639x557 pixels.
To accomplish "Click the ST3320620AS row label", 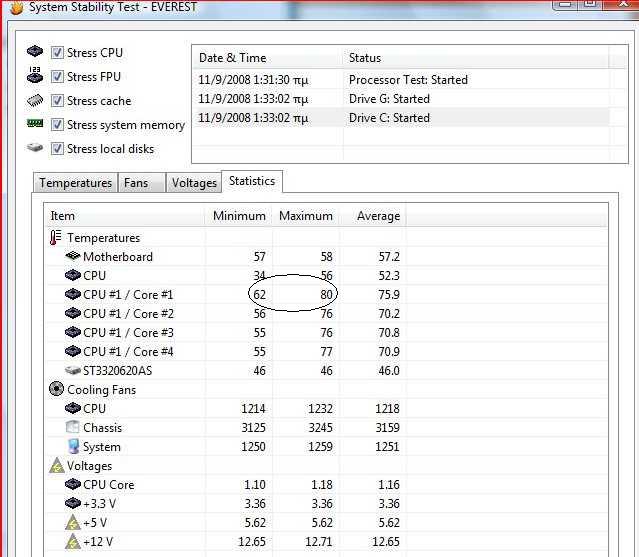I will [x=117, y=371].
